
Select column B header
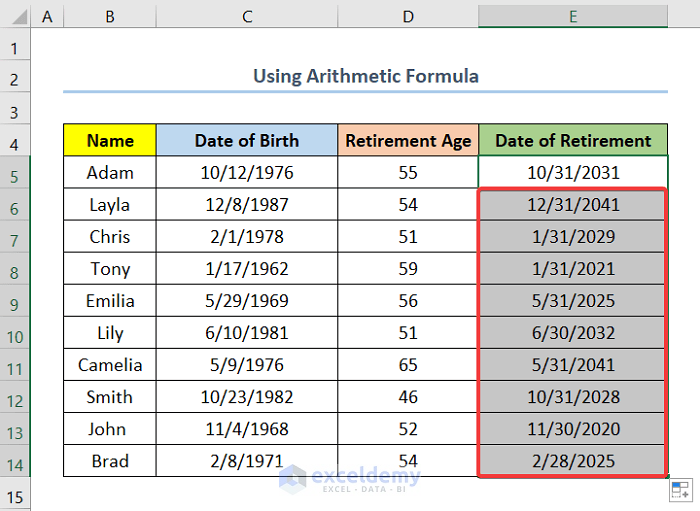pos(109,16)
